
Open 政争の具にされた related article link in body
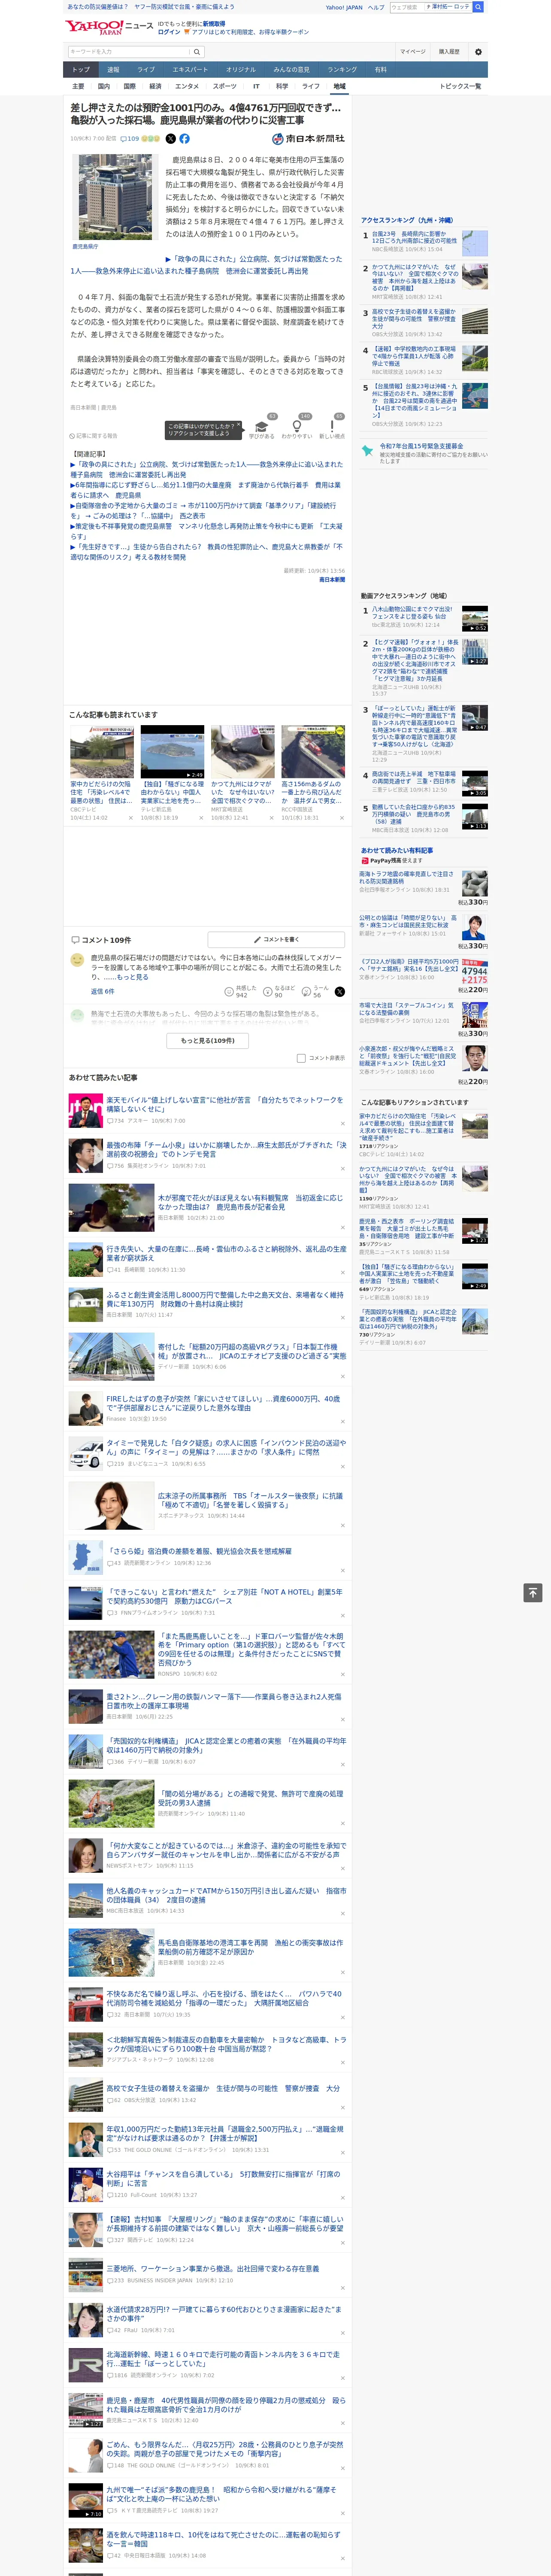(205, 264)
